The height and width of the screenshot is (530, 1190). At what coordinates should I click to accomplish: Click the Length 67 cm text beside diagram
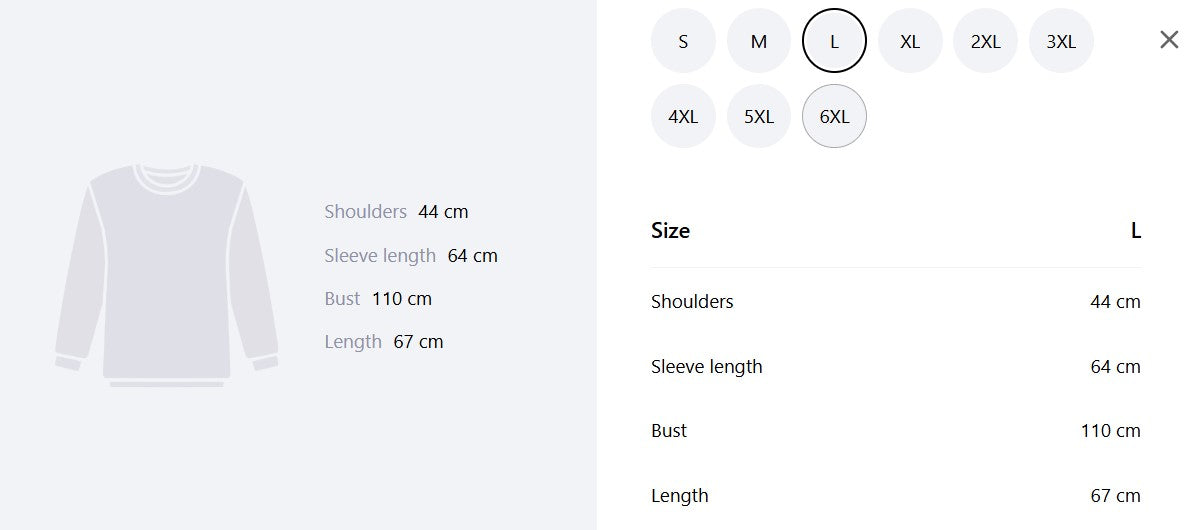[383, 342]
